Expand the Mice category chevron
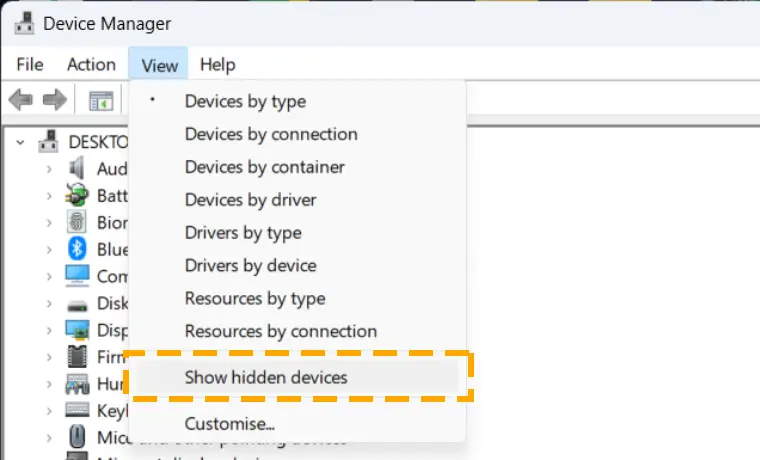Image resolution: width=760 pixels, height=460 pixels. (x=49, y=438)
